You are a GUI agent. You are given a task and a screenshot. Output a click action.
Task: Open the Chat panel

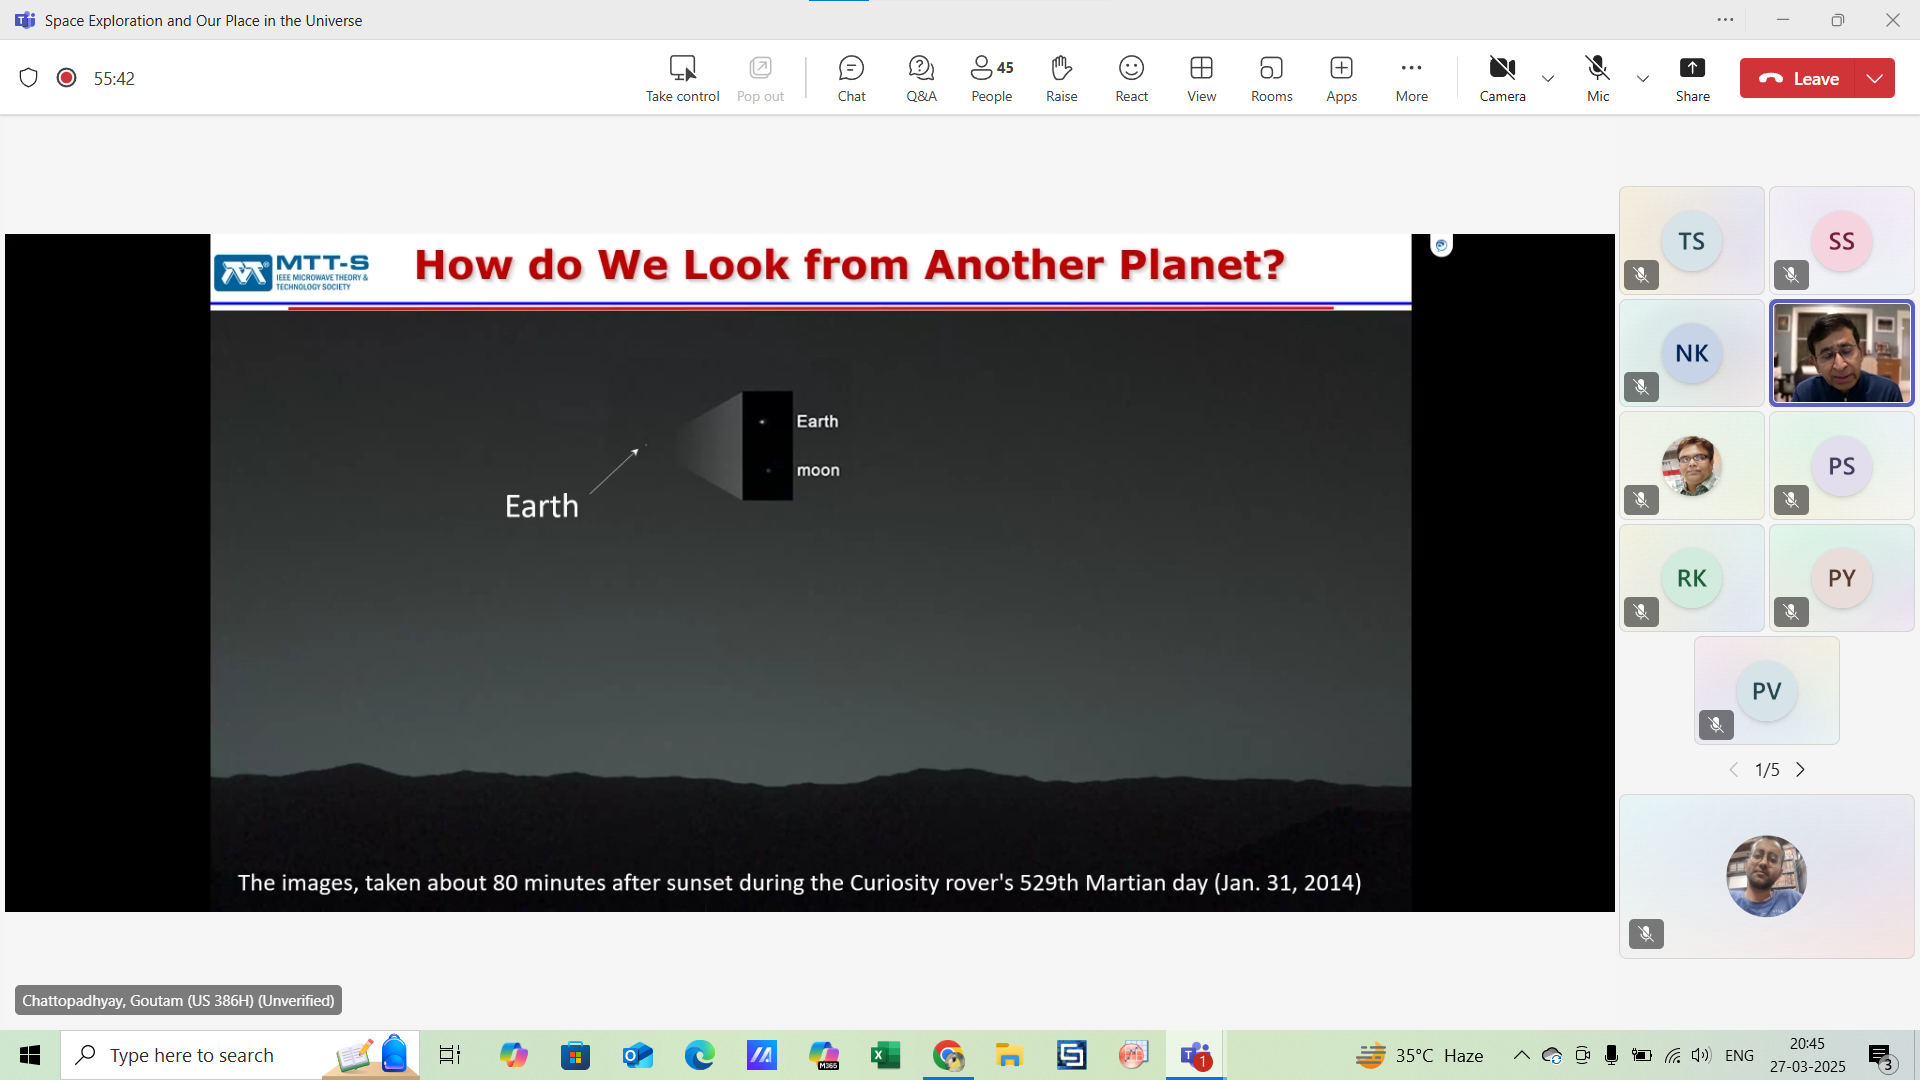pyautogui.click(x=851, y=78)
